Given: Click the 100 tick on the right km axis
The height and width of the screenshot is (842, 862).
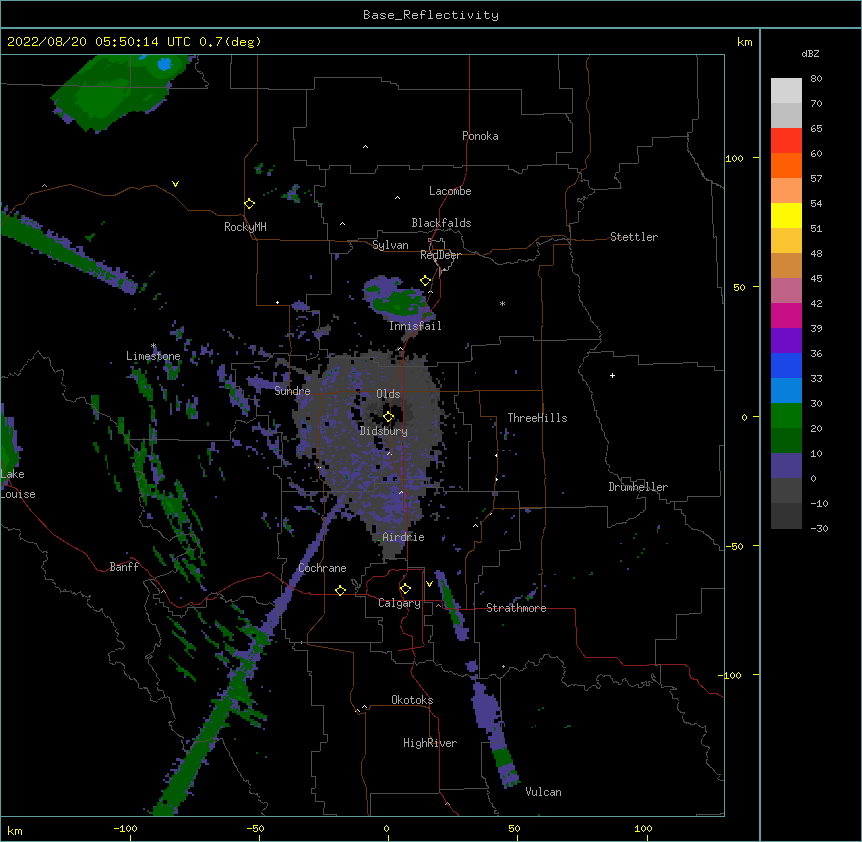Looking at the screenshot, I should pyautogui.click(x=734, y=158).
